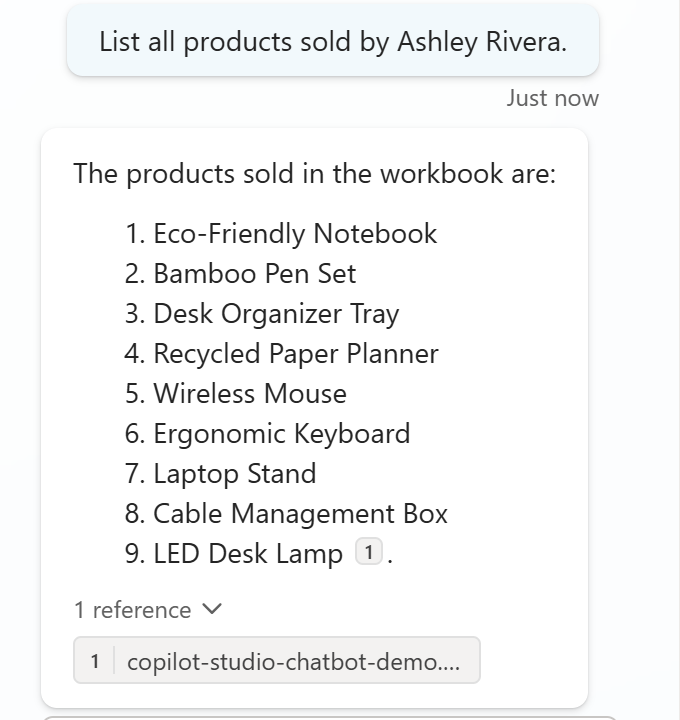Select the user message about Ashley Rivera
This screenshot has width=680, height=720.
[332, 42]
